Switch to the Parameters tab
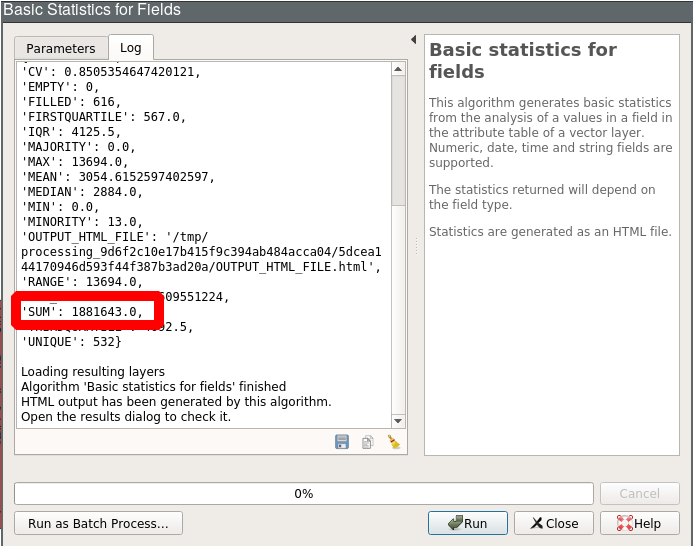The height and width of the screenshot is (546, 693). [x=61, y=48]
